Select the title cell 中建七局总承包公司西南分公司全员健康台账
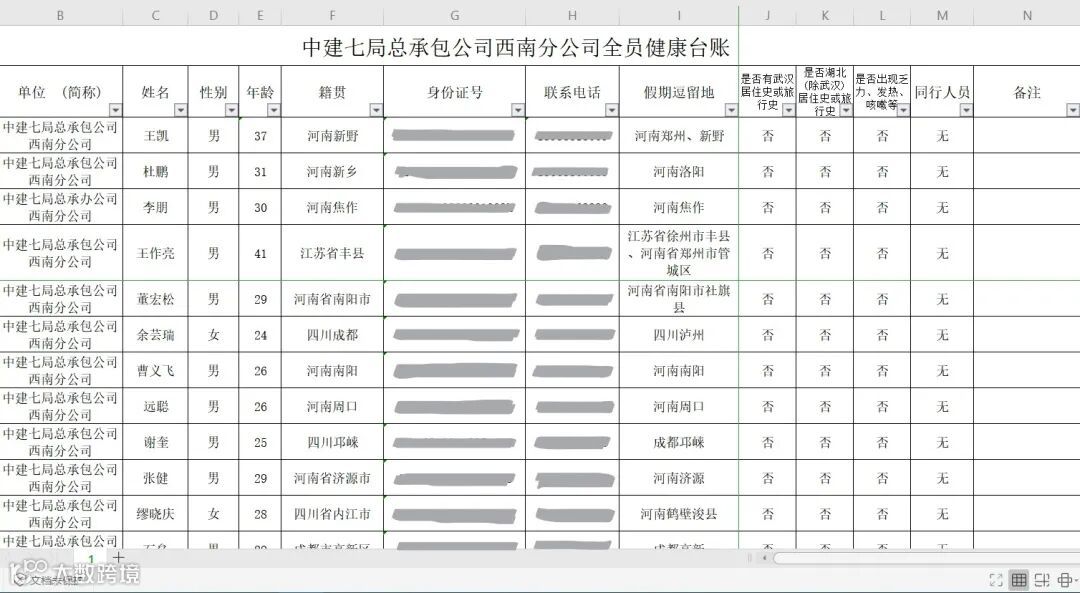Viewport: 1080px width, 593px height. tap(517, 46)
